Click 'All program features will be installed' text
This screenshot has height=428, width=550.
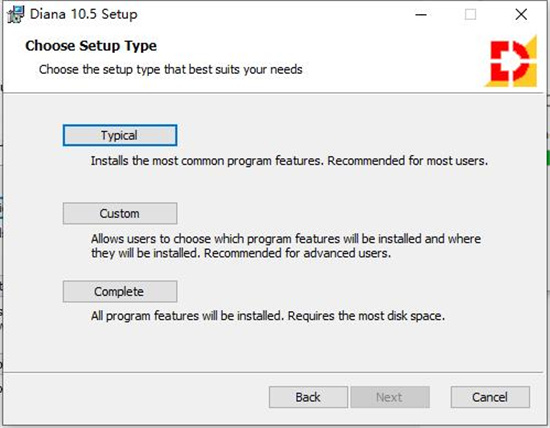click(x=187, y=316)
